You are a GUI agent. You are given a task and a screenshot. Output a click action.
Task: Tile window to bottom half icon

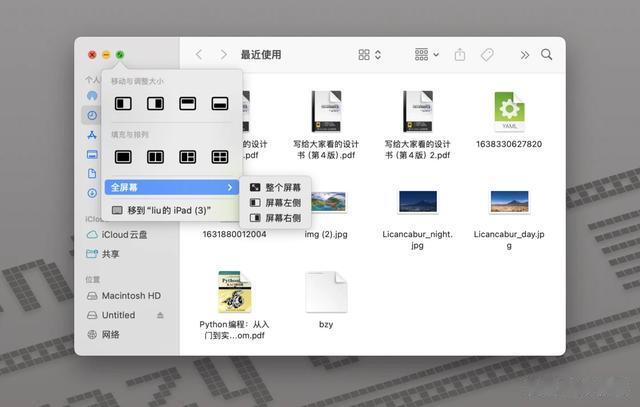220,104
